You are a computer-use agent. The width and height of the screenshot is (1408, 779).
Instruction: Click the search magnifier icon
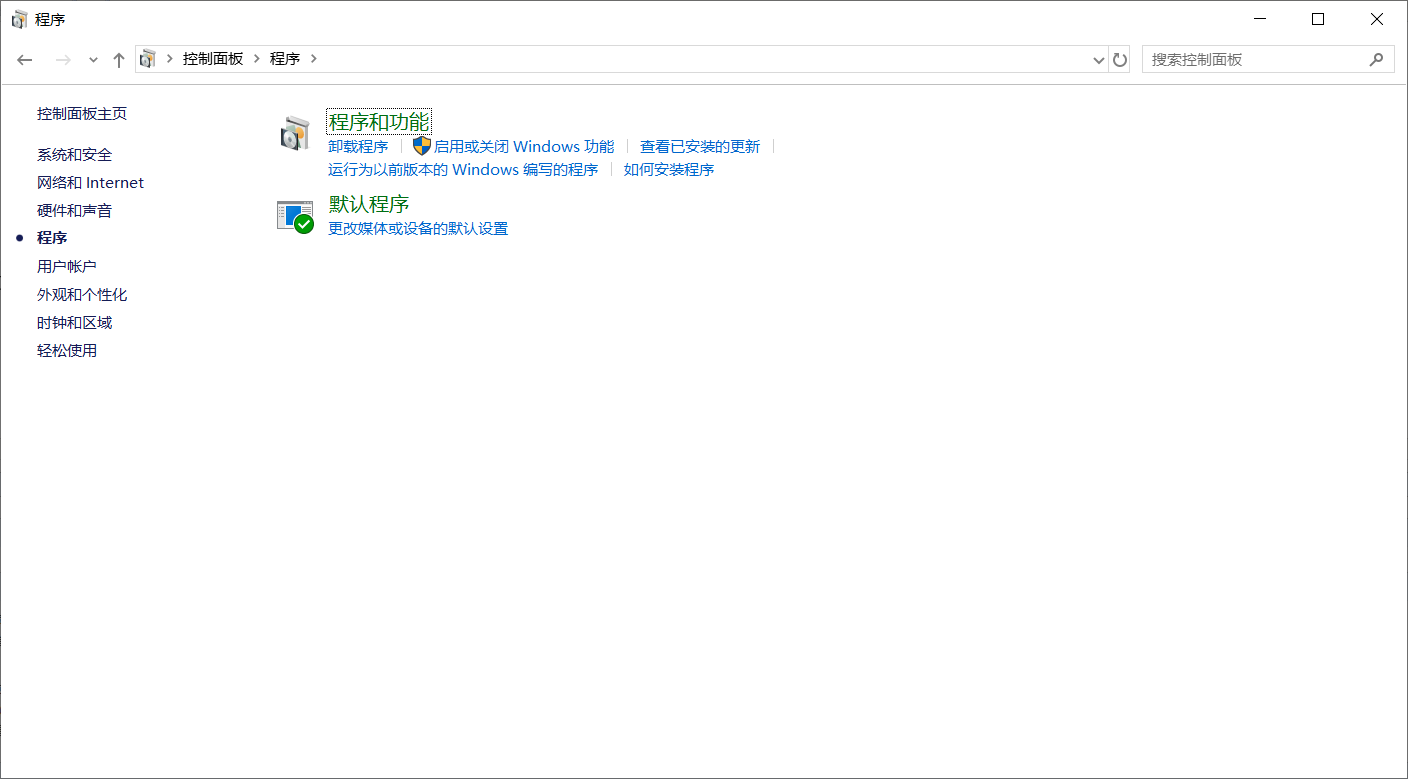coord(1376,59)
